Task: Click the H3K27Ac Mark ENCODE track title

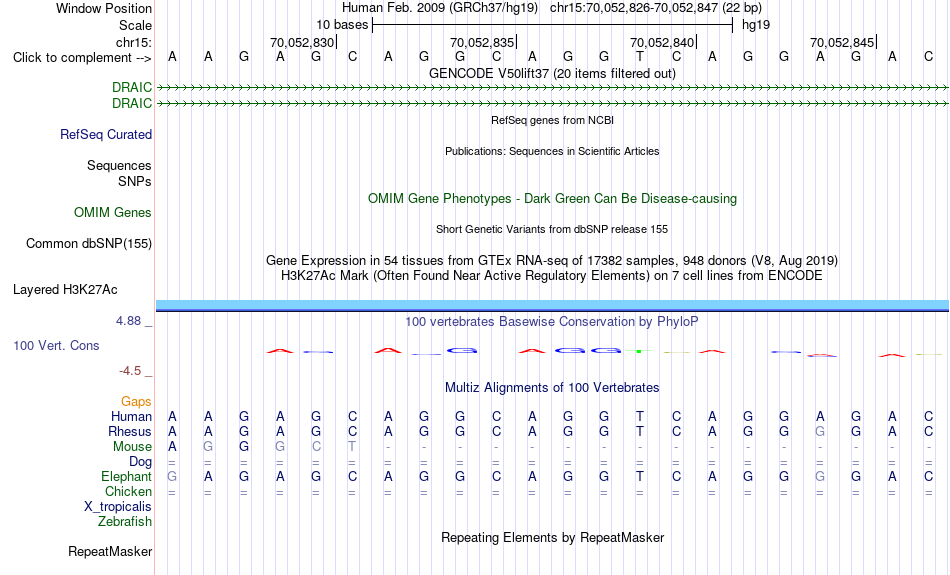Action: coord(552,276)
